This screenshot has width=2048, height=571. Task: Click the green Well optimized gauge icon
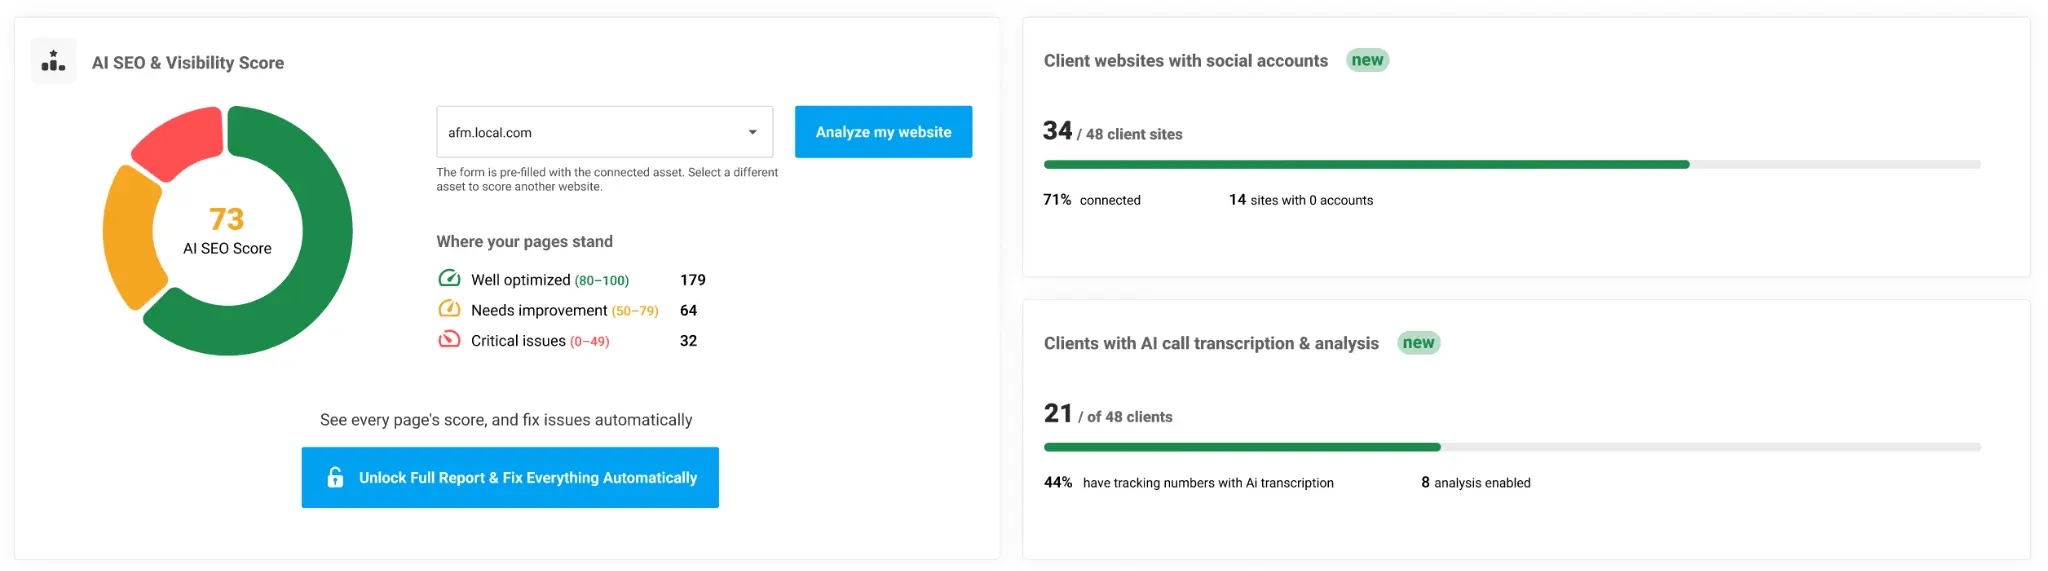449,278
